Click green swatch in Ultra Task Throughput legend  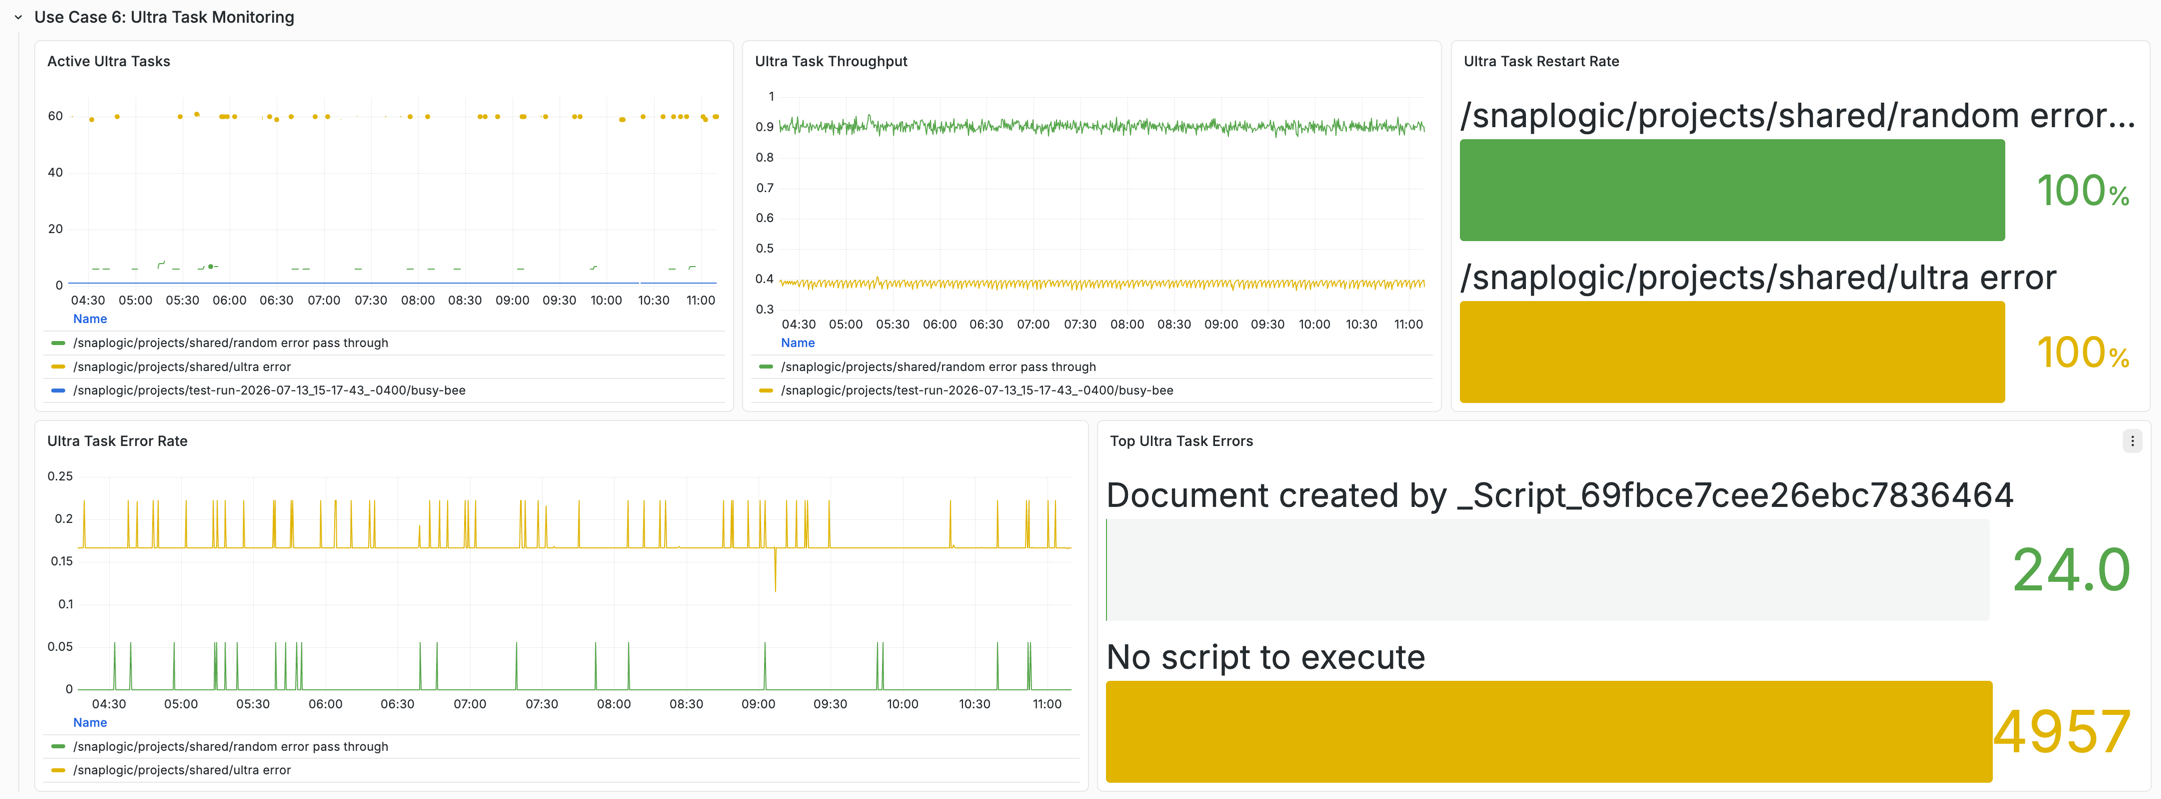766,367
